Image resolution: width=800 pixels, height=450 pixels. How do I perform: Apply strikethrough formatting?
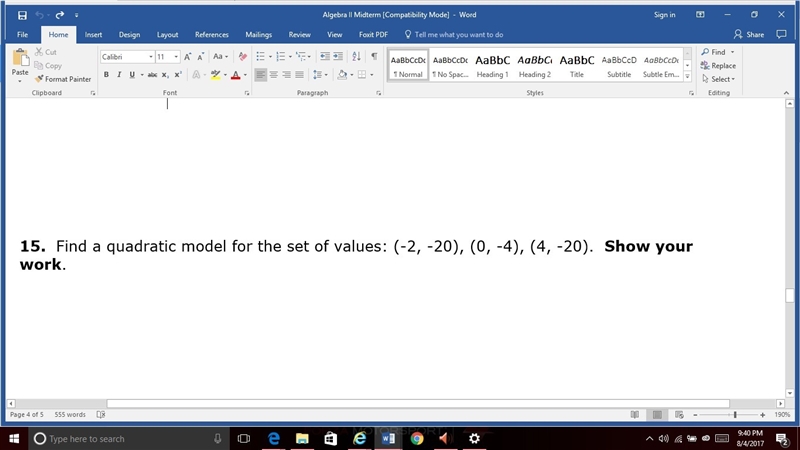pos(152,74)
